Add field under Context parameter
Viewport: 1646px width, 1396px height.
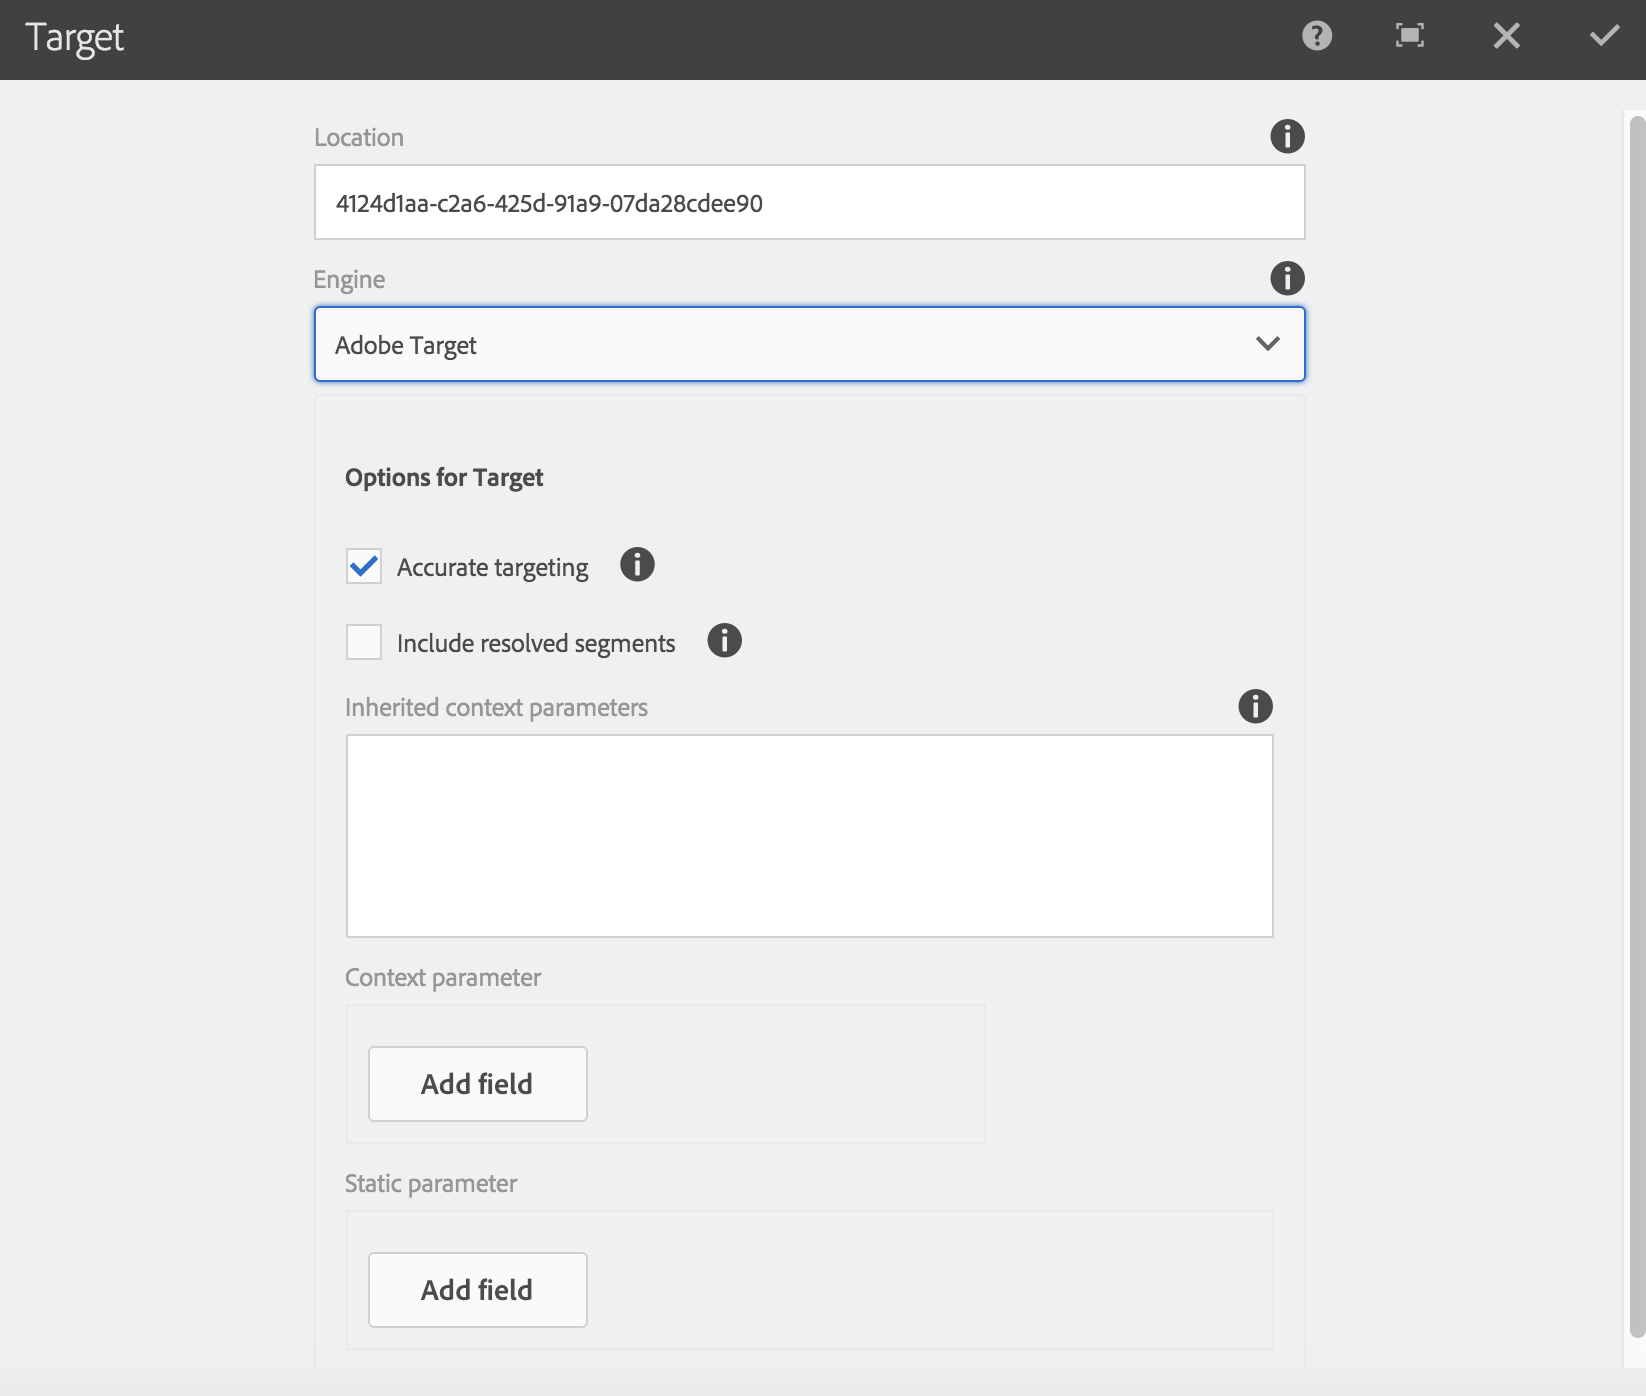click(477, 1084)
